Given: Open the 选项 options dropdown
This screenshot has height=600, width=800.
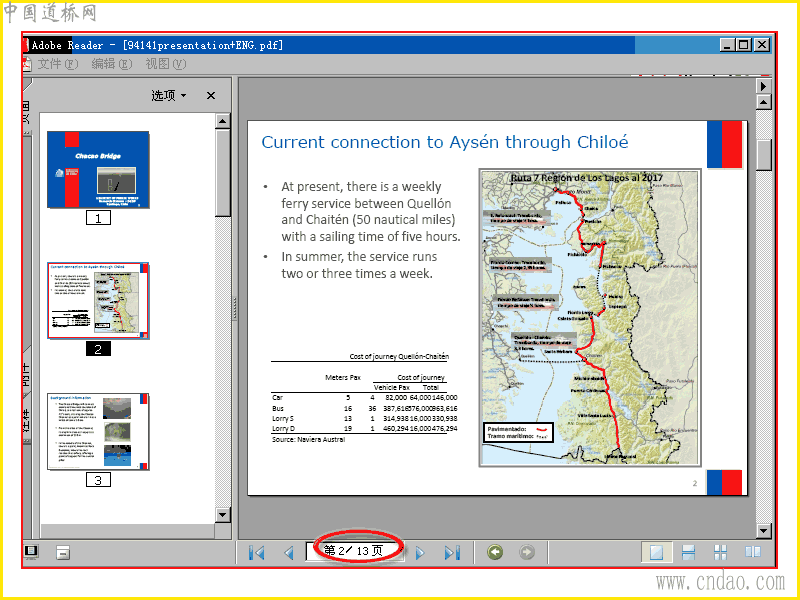Looking at the screenshot, I should [168, 95].
